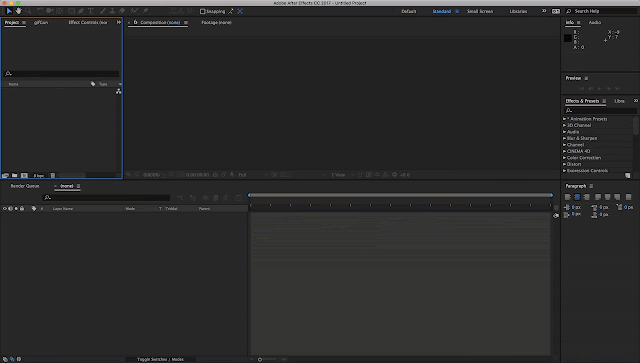Create a new folder in Project panel
640x363 pixels.
tap(15, 175)
